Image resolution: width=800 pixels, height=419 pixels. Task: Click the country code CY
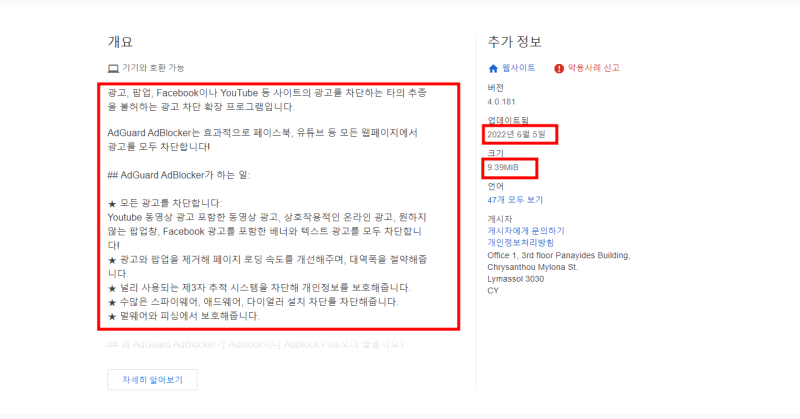click(492, 291)
